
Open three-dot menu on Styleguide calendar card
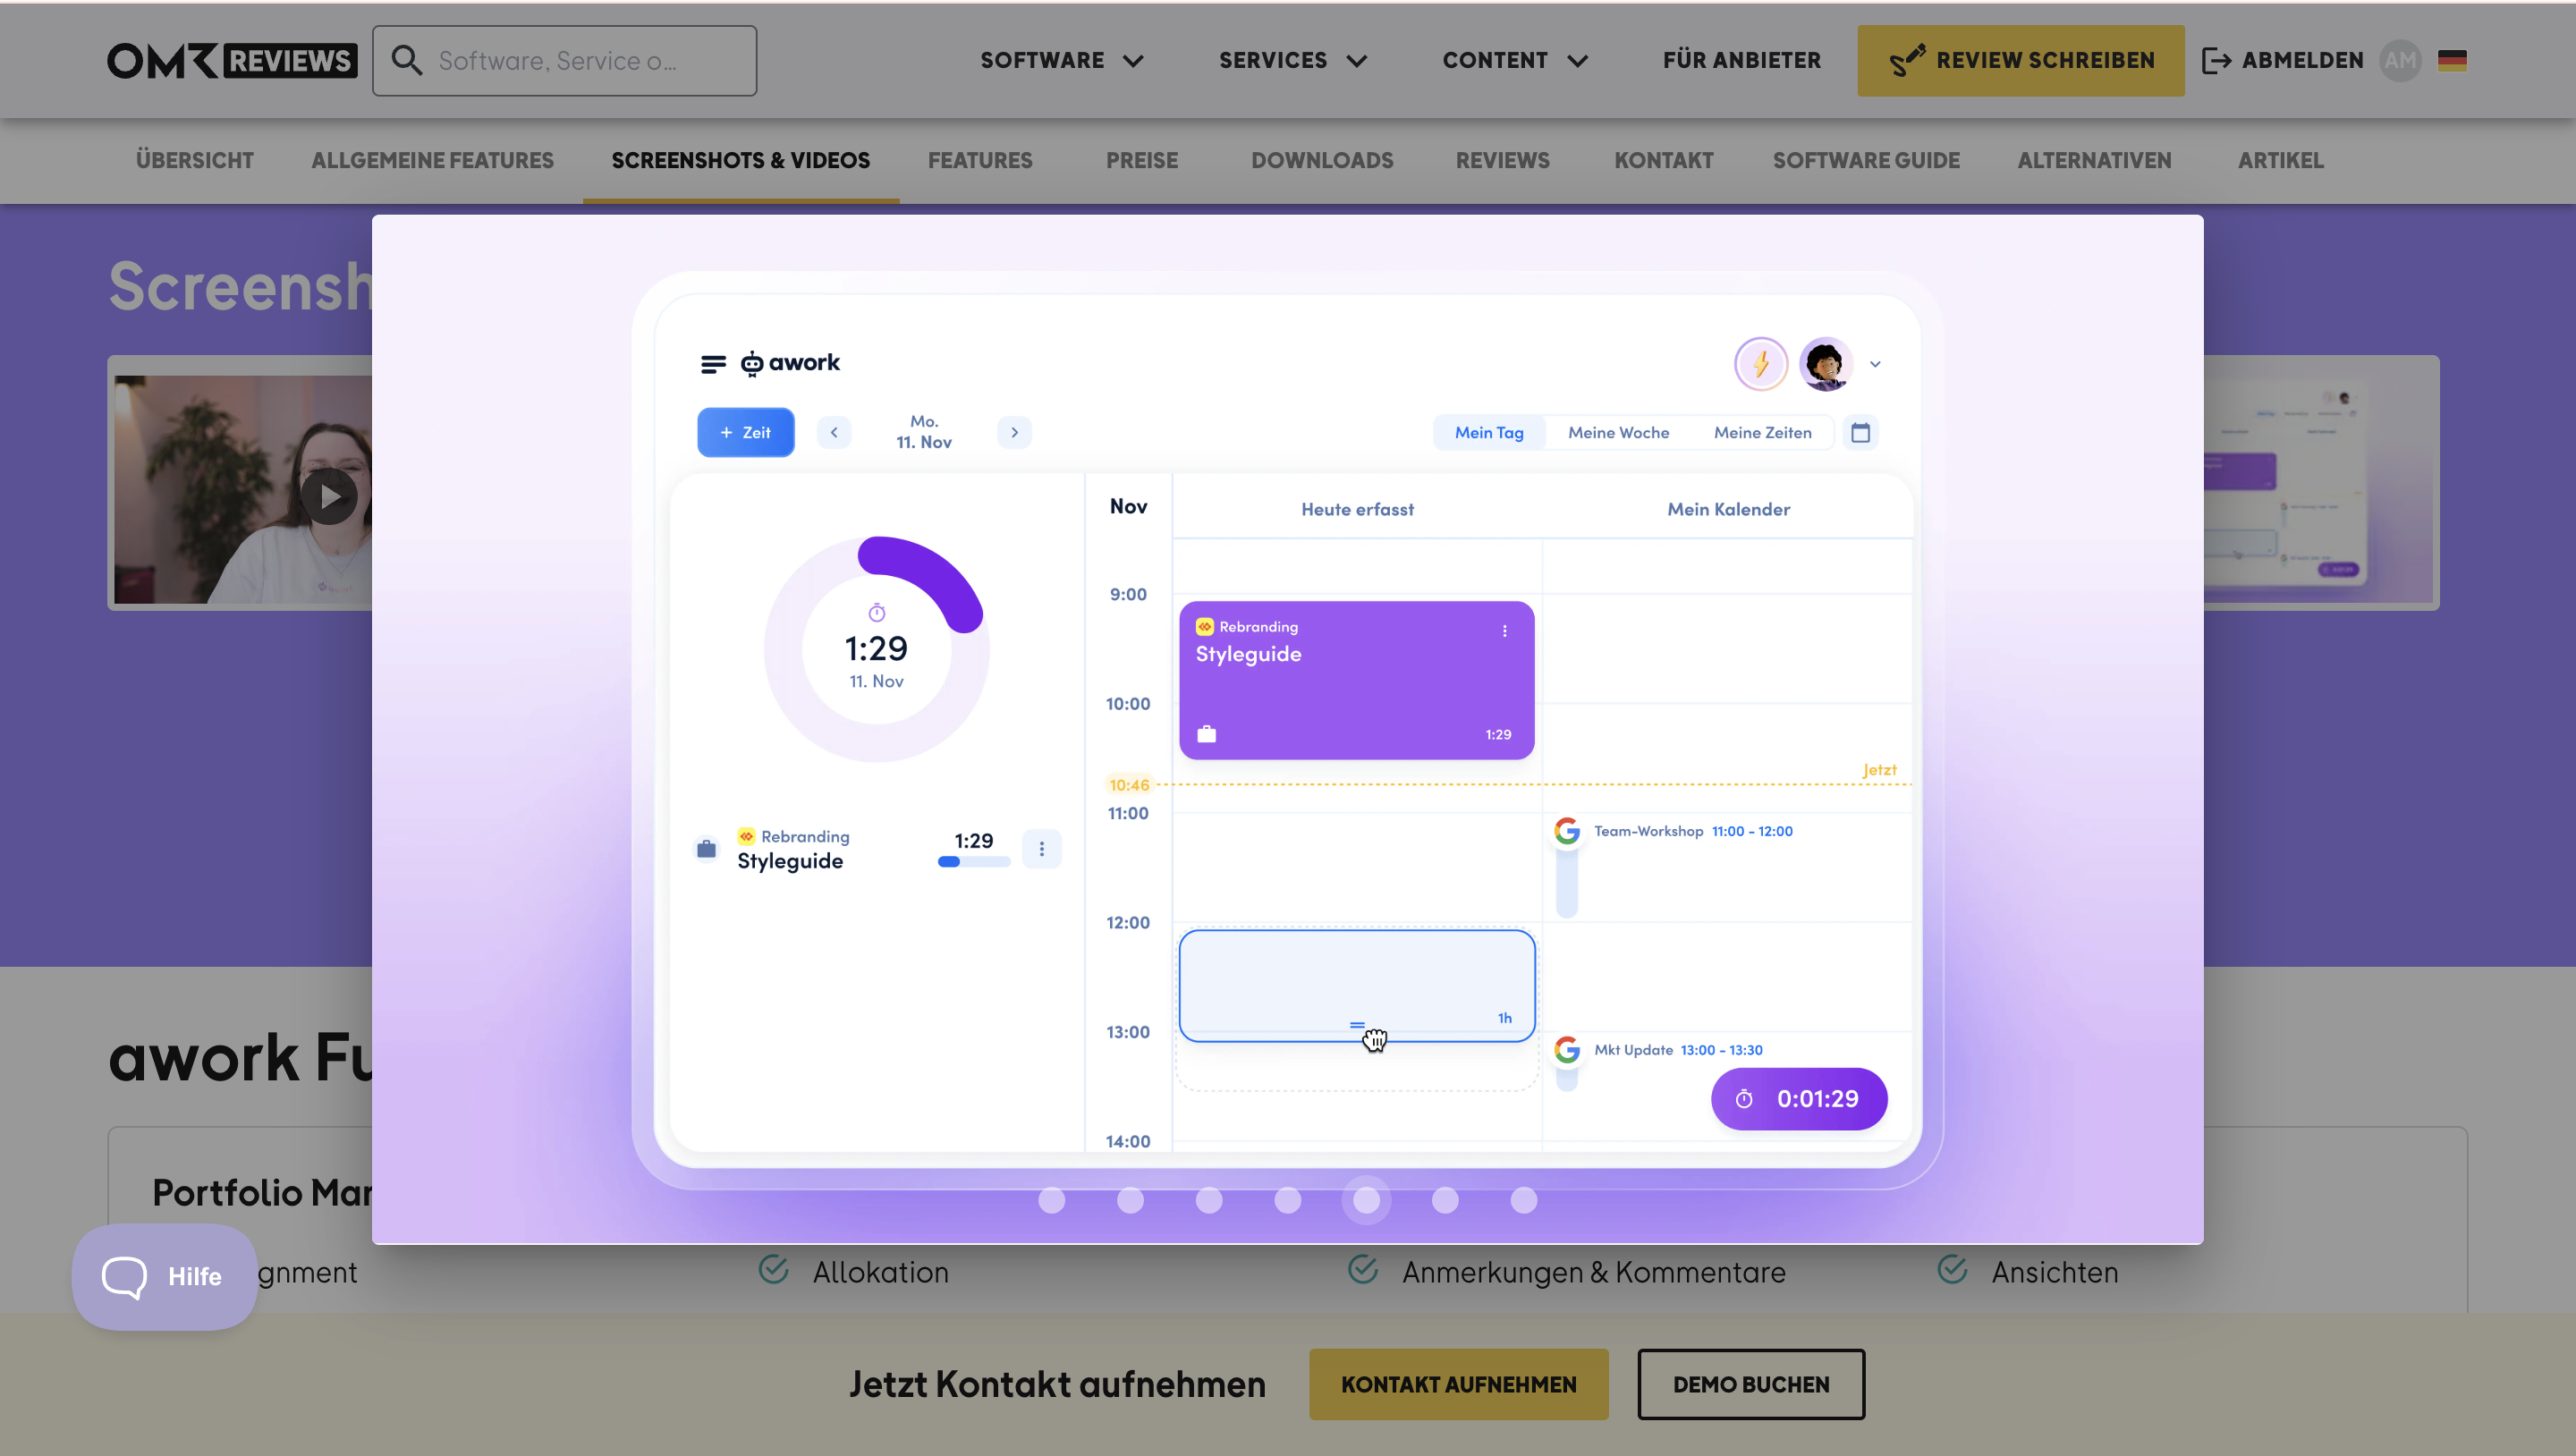pyautogui.click(x=1504, y=630)
